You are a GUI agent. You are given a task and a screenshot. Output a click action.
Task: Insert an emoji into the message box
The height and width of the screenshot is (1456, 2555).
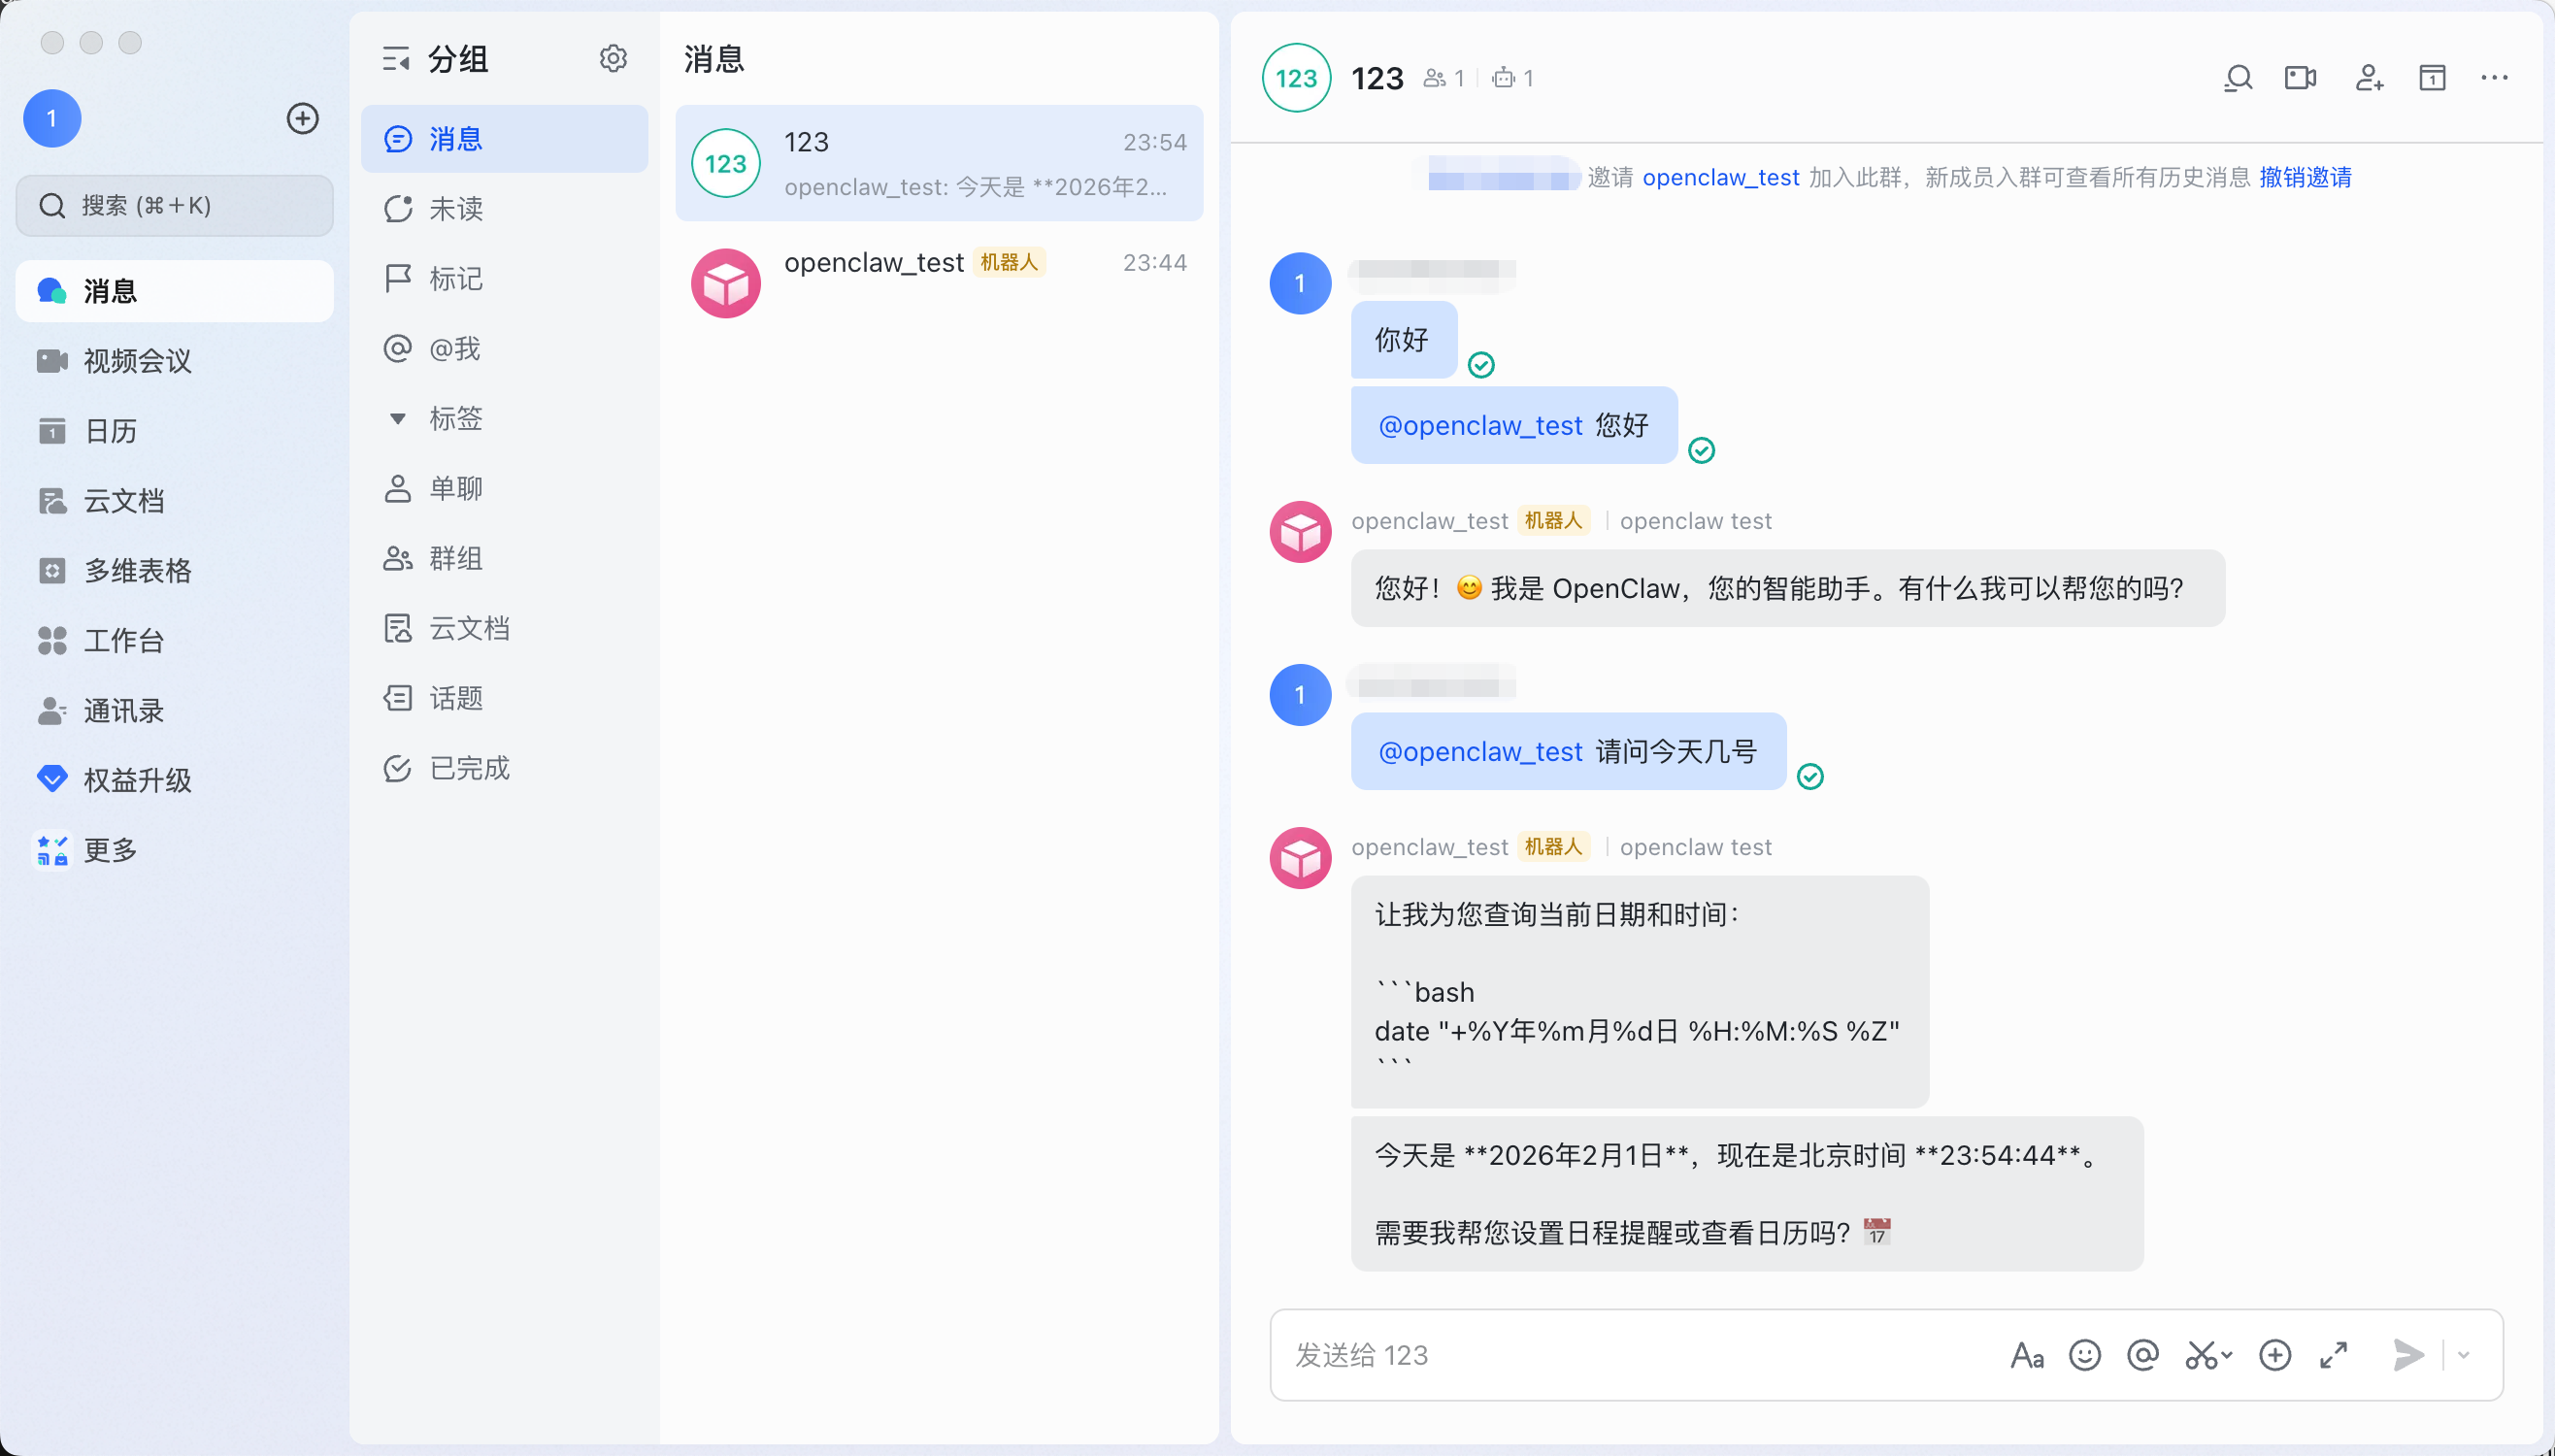[2085, 1355]
